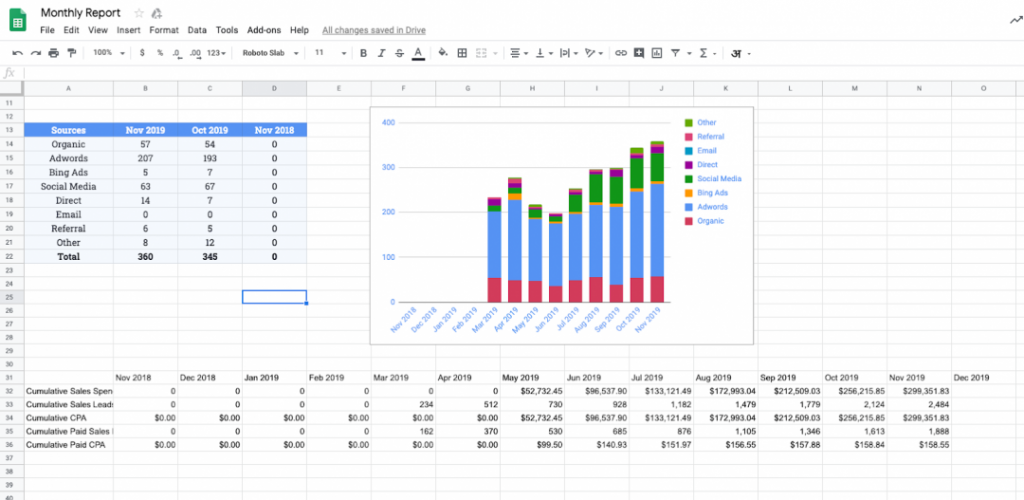
Task: Create a filter with the funnel icon
Action: (x=675, y=53)
